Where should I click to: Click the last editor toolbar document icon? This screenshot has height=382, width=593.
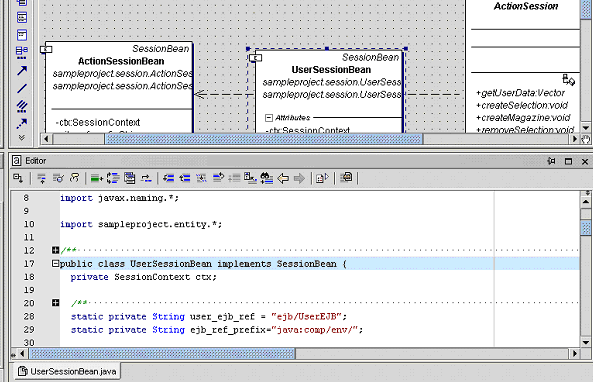pos(346,177)
